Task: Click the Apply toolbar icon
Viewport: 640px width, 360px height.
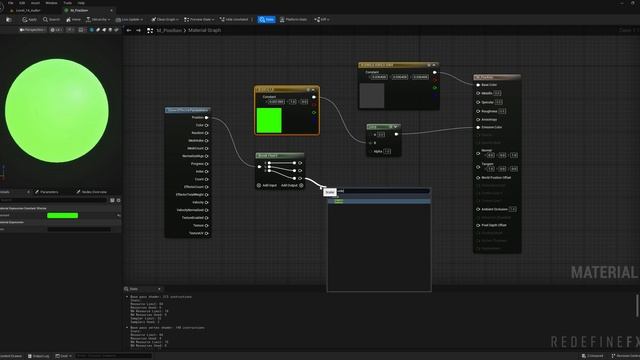Action: (x=29, y=20)
